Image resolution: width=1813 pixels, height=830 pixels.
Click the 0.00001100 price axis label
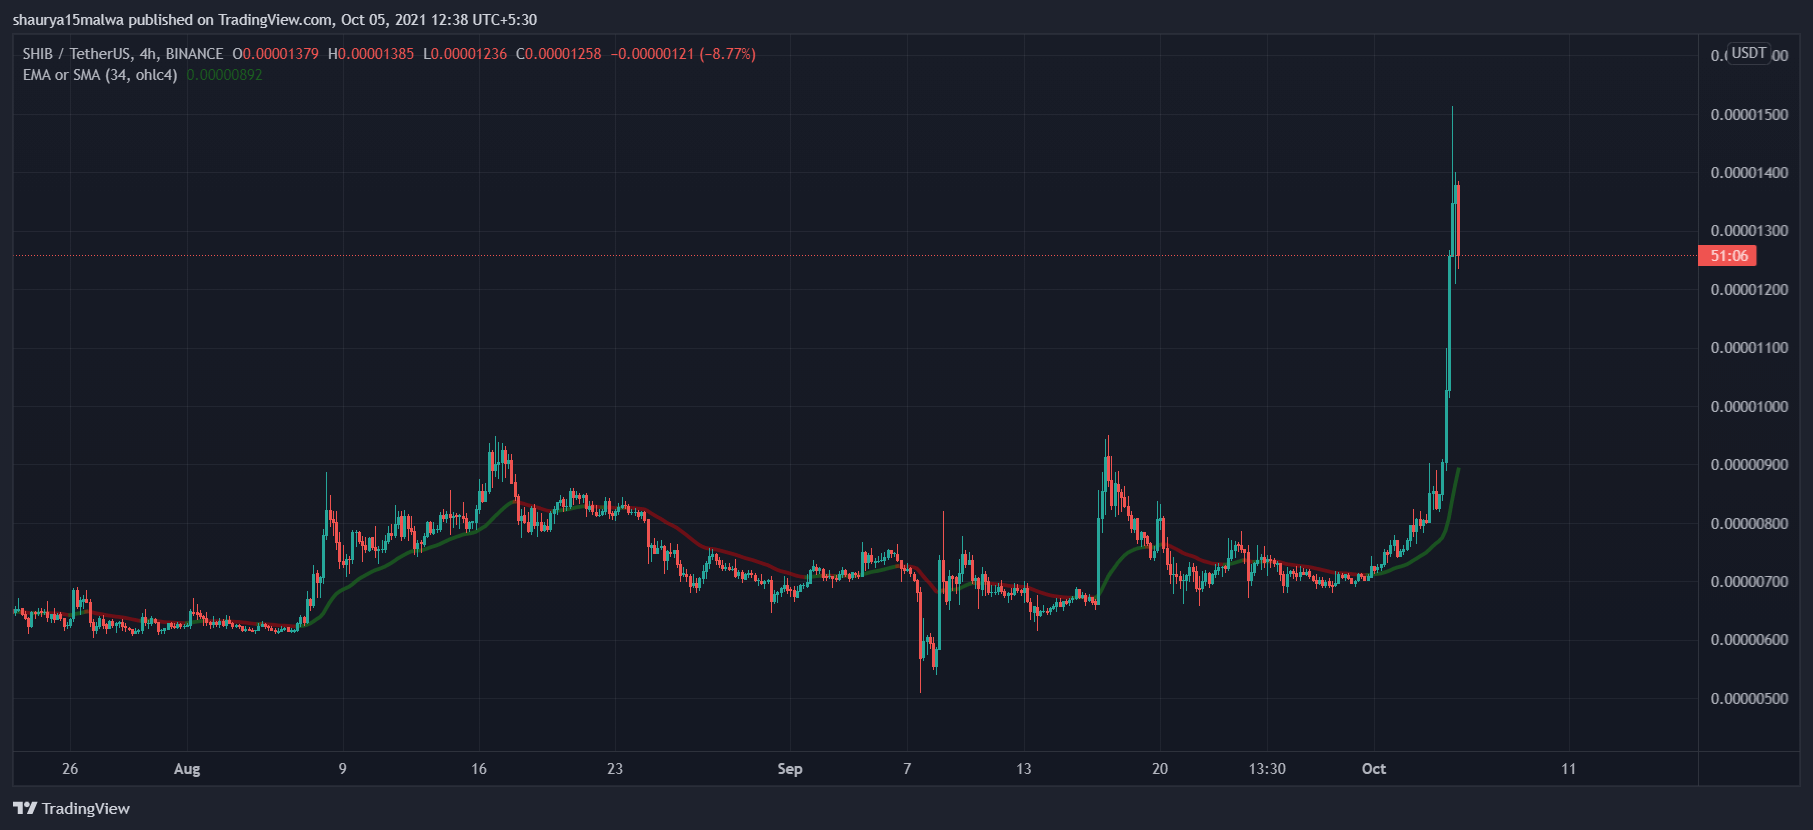[1749, 348]
